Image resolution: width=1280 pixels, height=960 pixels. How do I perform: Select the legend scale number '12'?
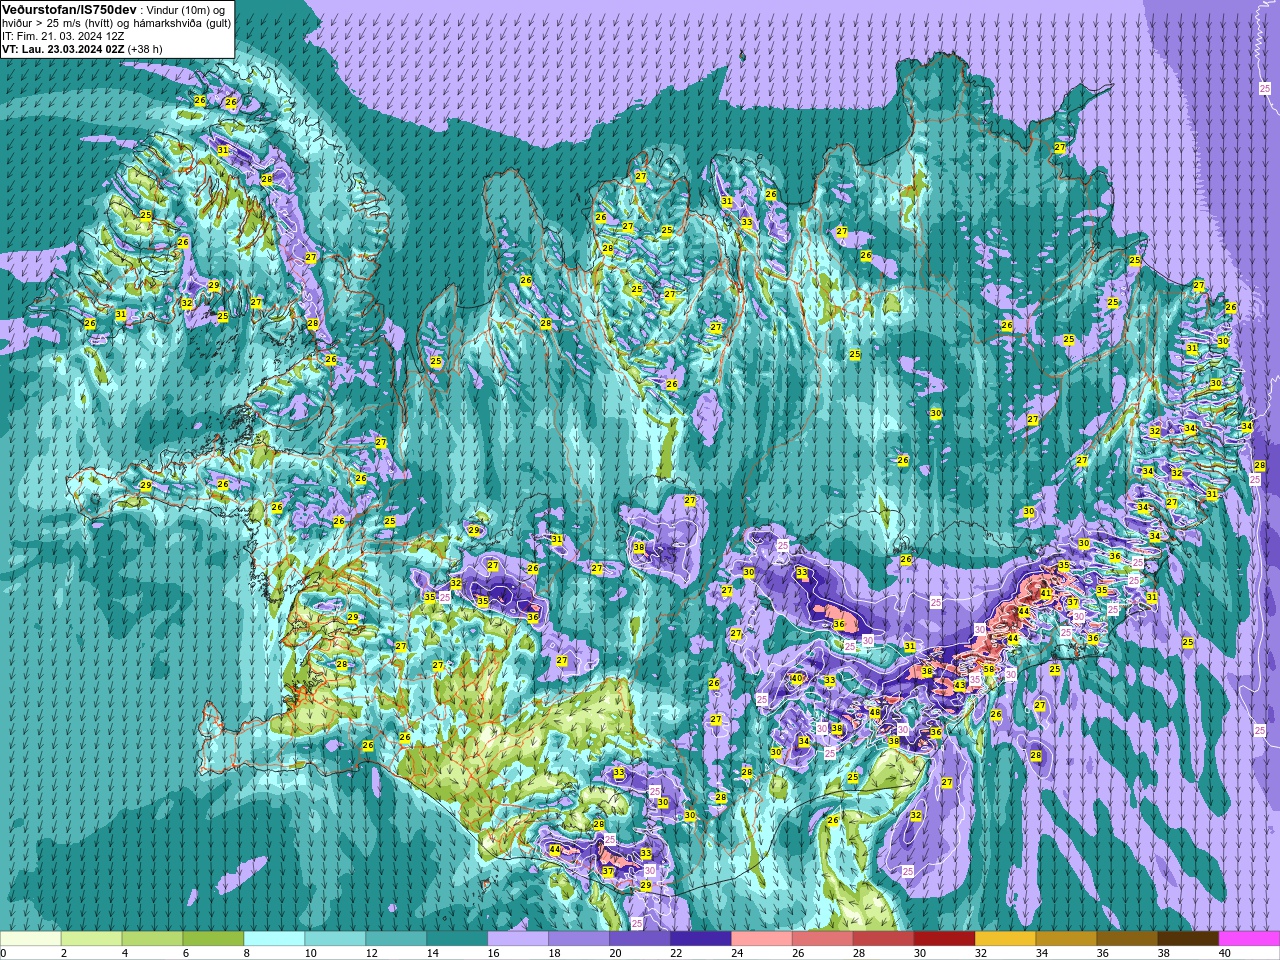(371, 953)
